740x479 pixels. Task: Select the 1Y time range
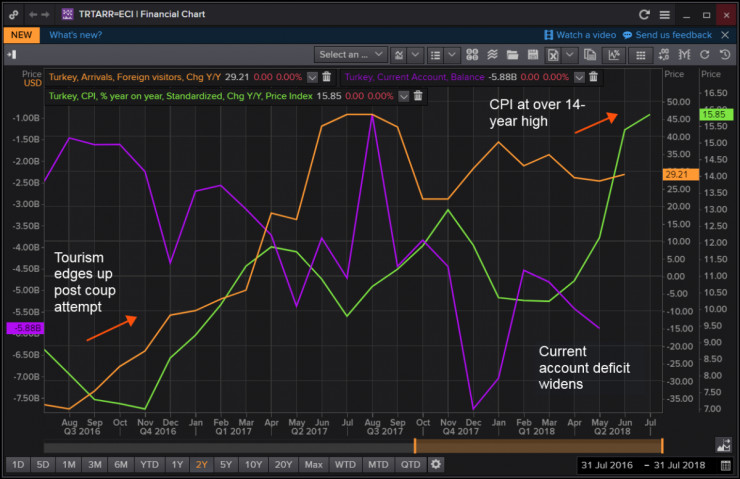(x=176, y=465)
